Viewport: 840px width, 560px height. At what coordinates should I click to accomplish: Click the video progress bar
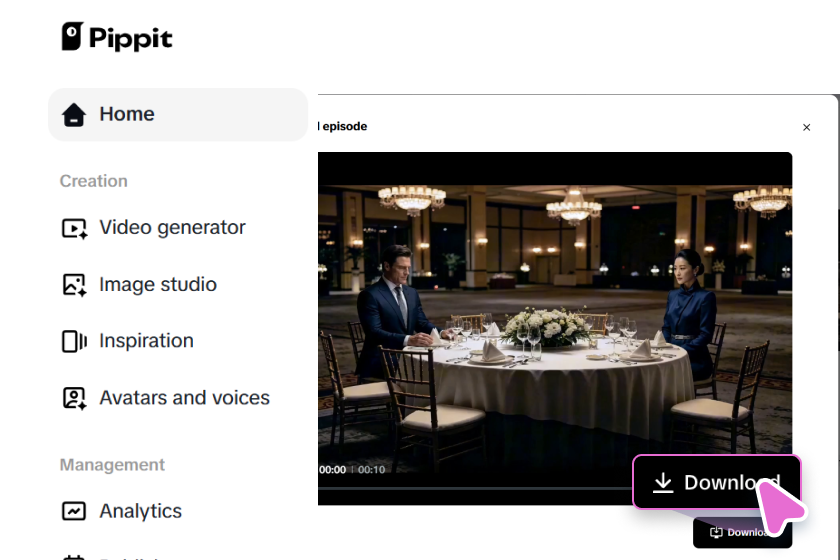click(475, 488)
